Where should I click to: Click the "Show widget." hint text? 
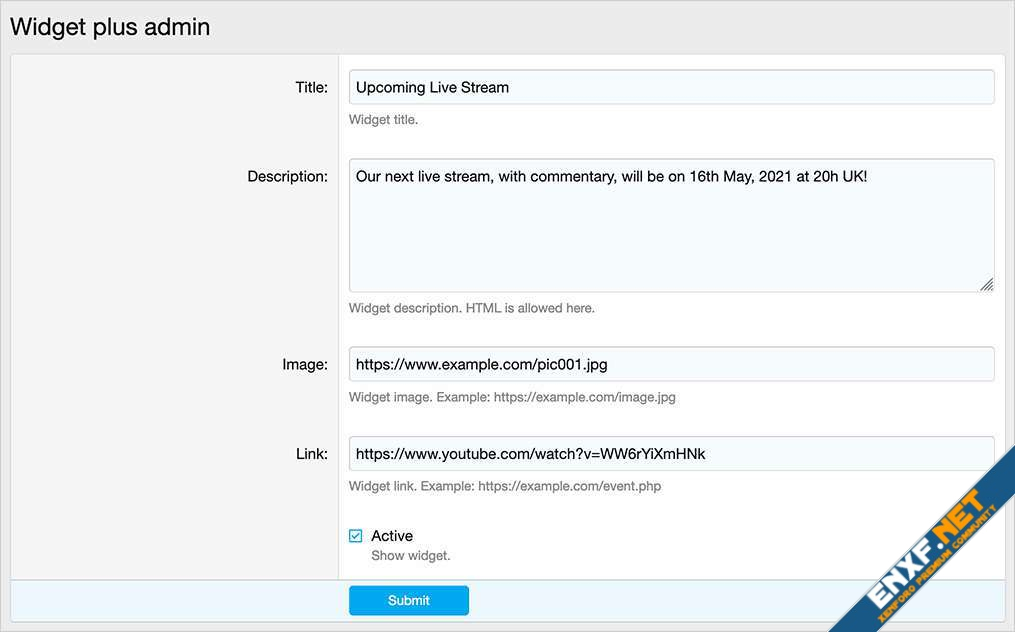410,555
